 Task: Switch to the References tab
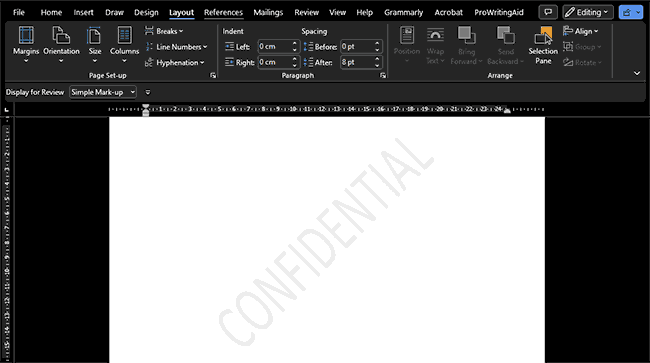coord(223,12)
